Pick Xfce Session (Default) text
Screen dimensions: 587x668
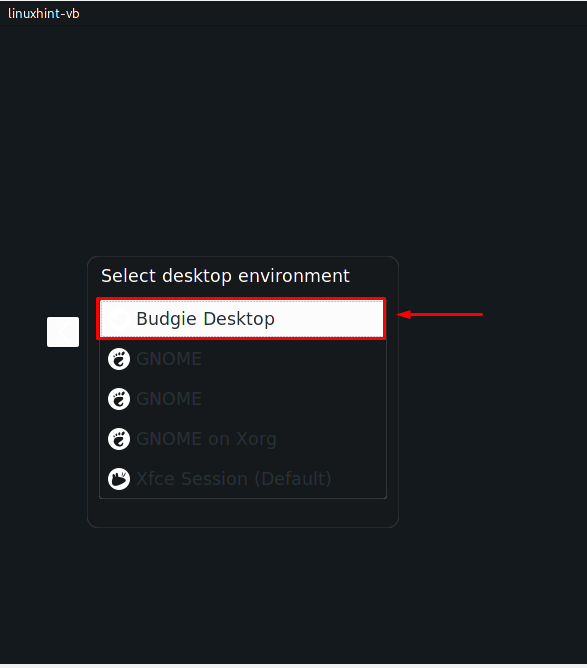point(233,479)
